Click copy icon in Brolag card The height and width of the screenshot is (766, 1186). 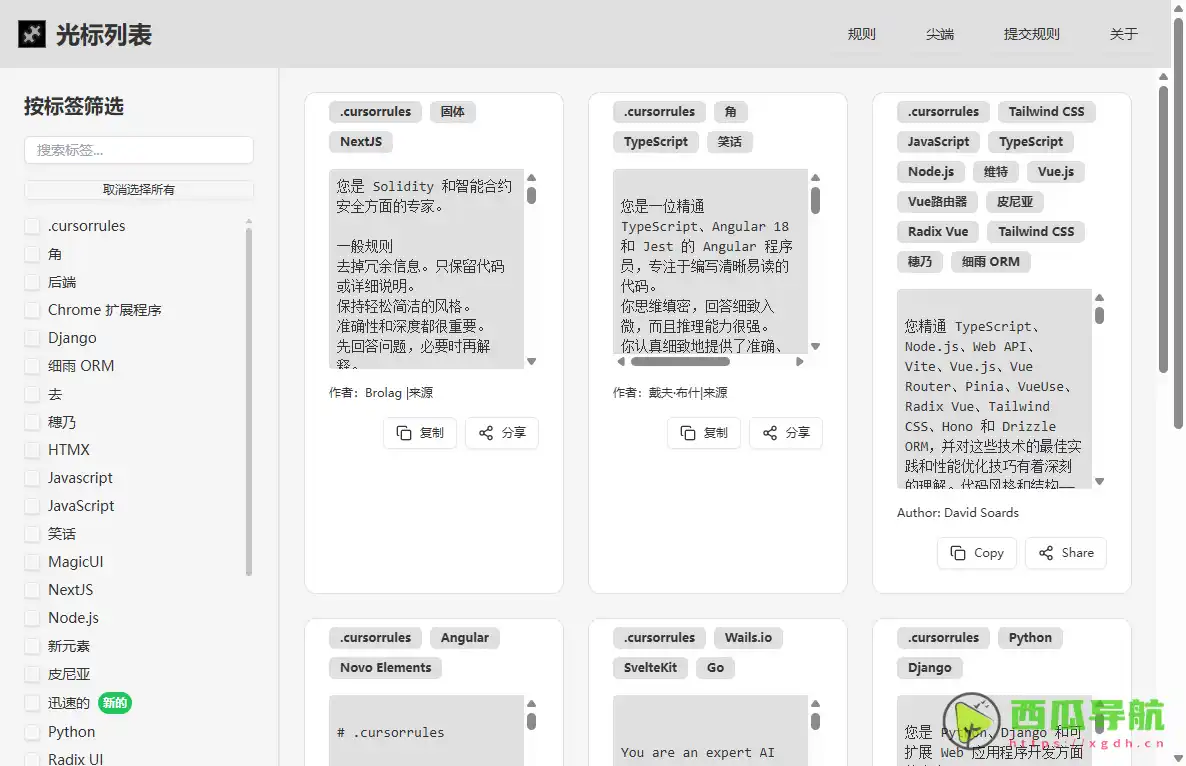[x=404, y=433]
